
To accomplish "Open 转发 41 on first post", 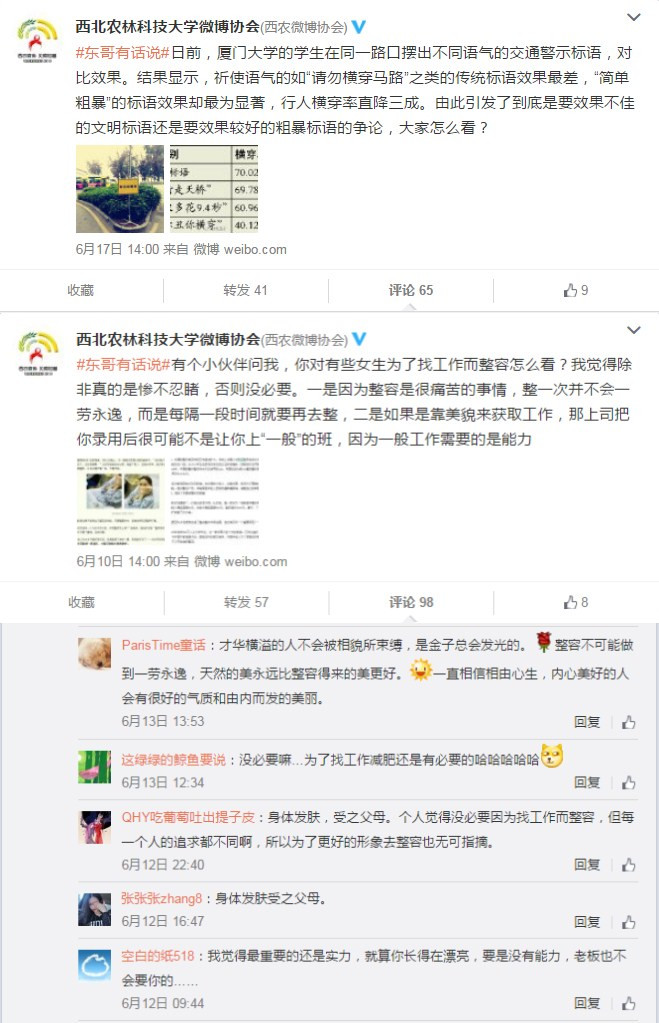I will [x=245, y=290].
